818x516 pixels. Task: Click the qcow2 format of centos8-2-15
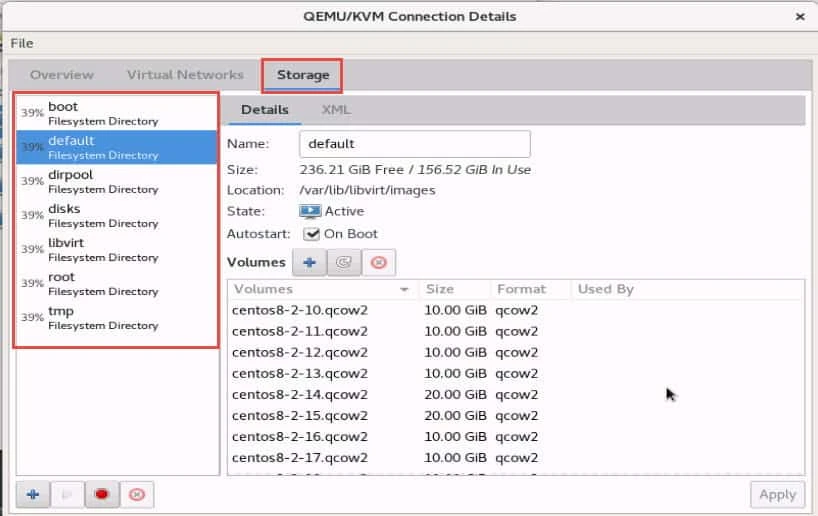pos(516,416)
